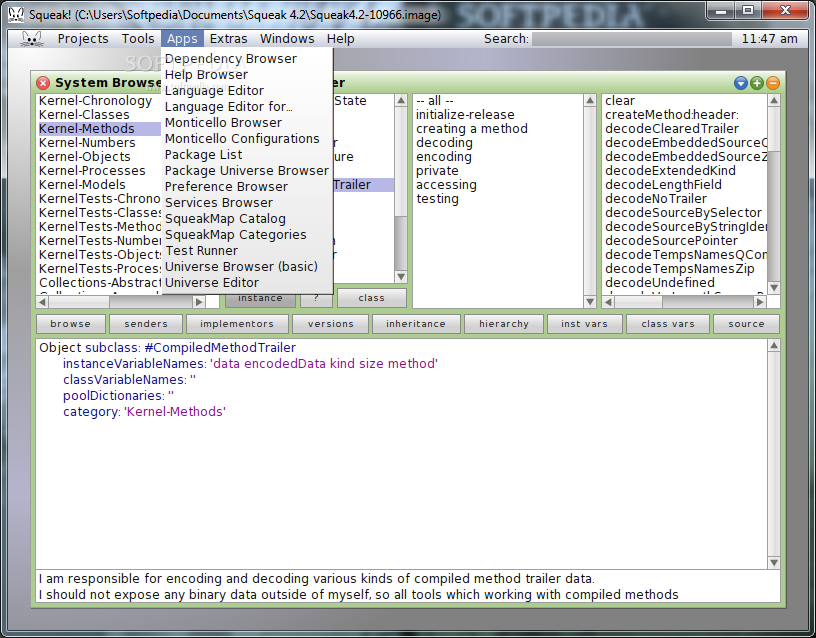Image resolution: width=816 pixels, height=638 pixels.
Task: Click the Squeak mouse logo menu icon
Action: click(x=31, y=39)
